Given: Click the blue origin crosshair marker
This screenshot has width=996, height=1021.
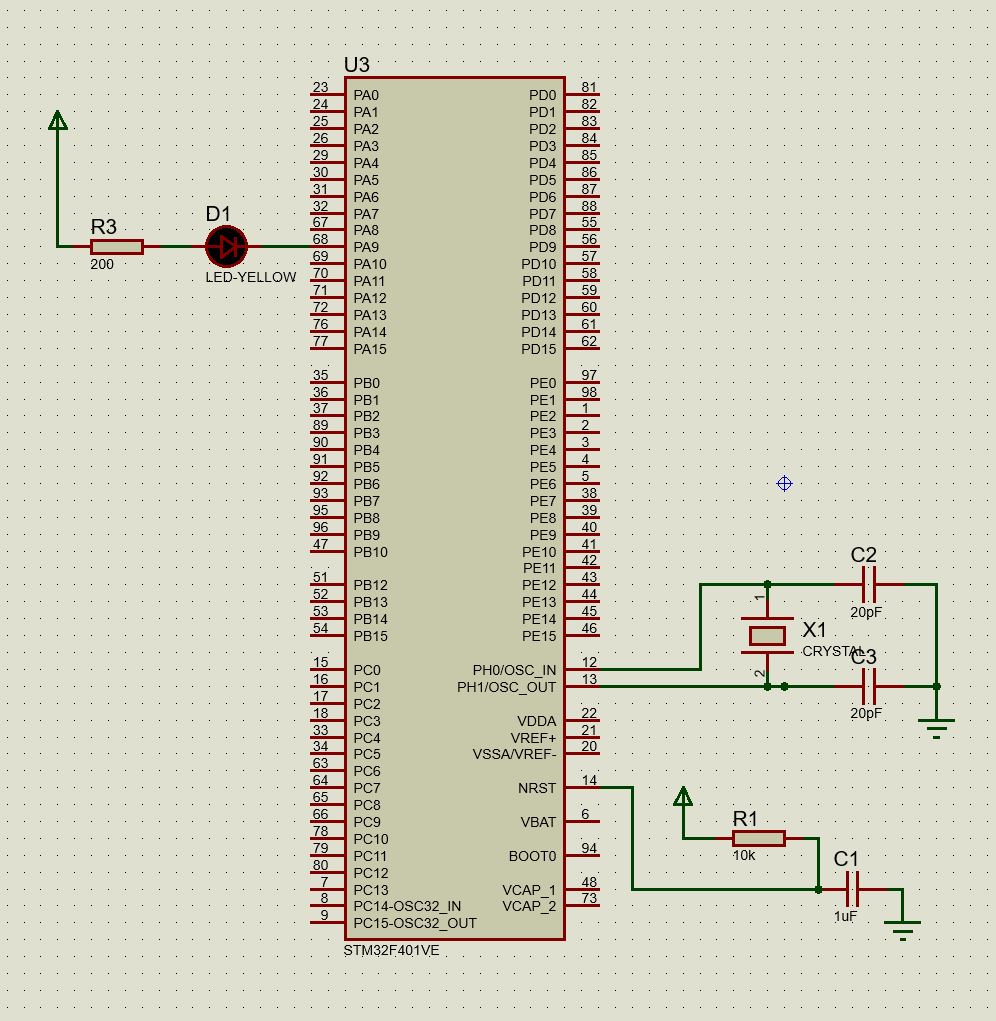Looking at the screenshot, I should (x=784, y=483).
